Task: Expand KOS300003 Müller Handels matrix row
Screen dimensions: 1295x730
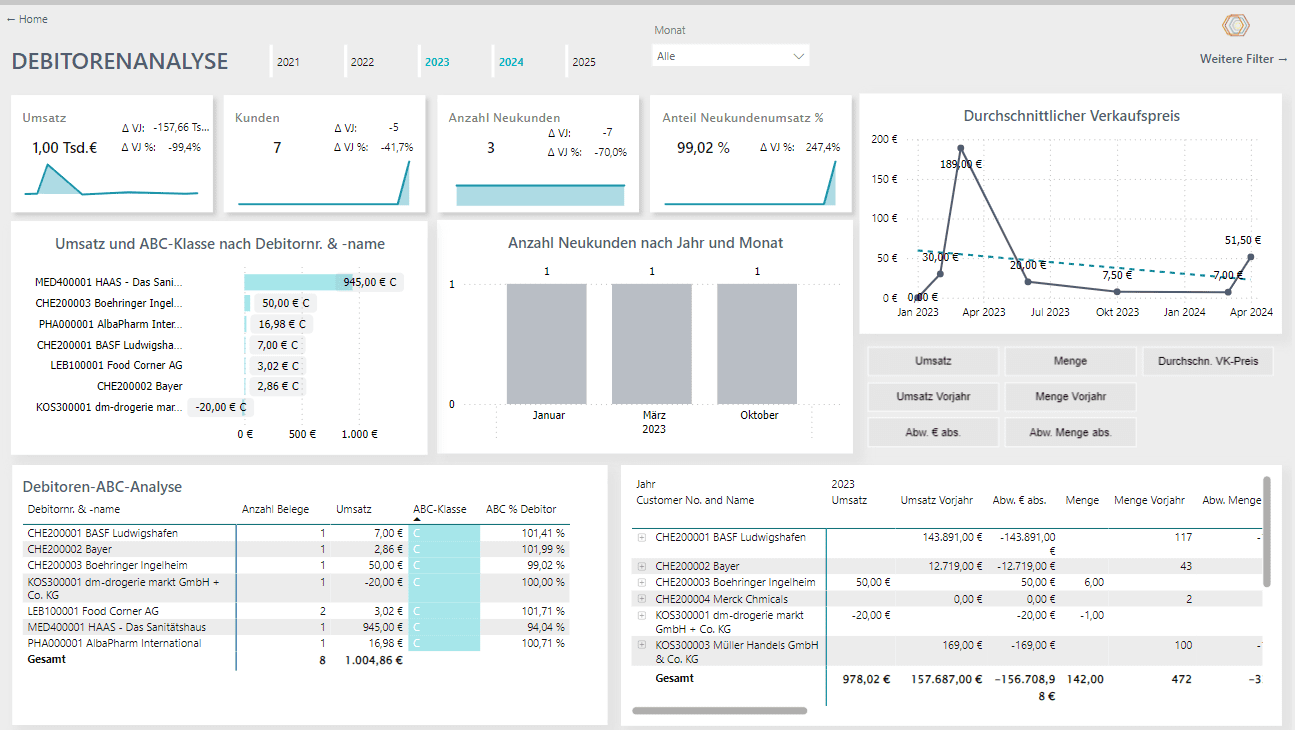Action: point(641,646)
